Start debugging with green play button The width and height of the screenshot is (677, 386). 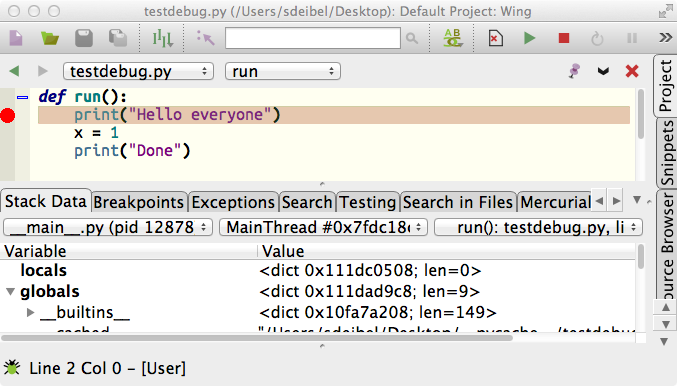pyautogui.click(x=529, y=38)
